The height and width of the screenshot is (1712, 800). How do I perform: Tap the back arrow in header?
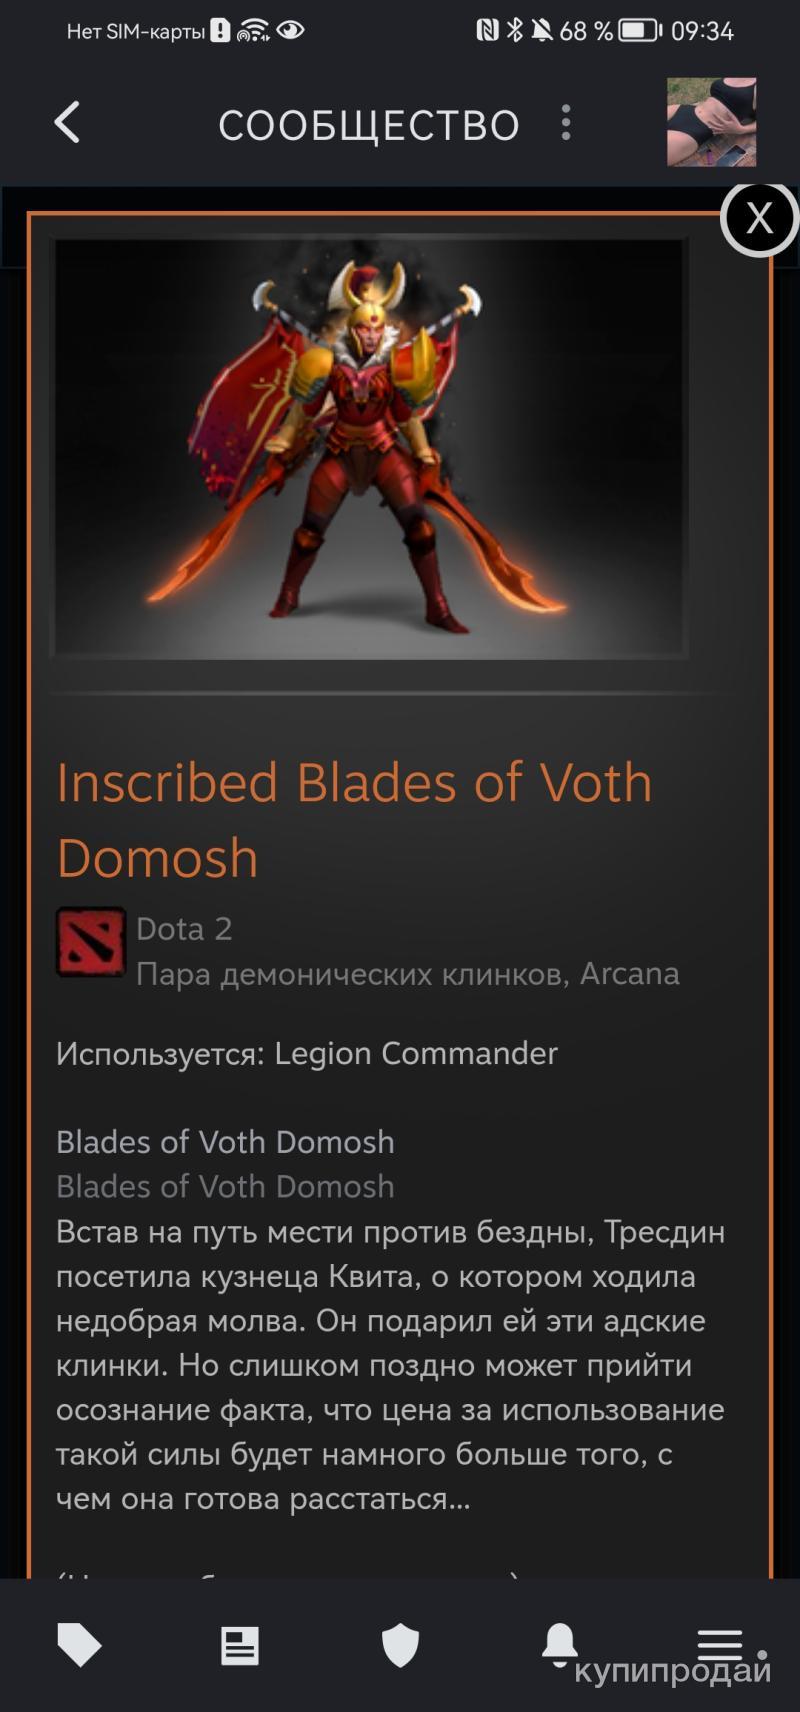(x=67, y=123)
